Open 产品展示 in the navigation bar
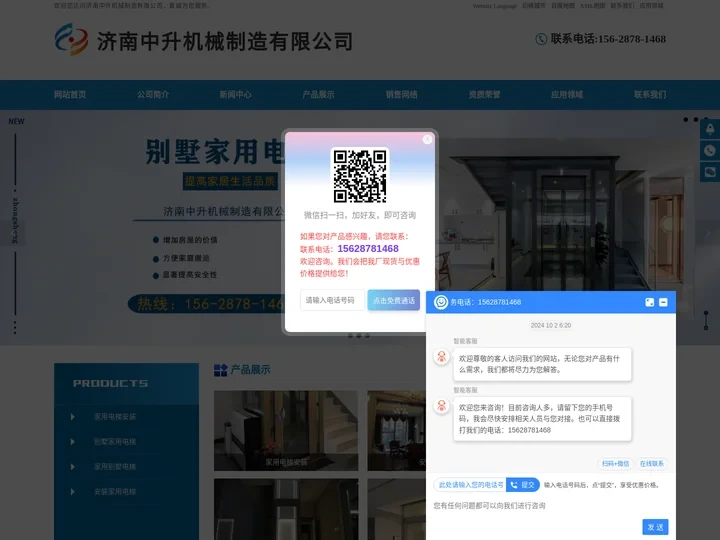Image resolution: width=720 pixels, height=540 pixels. (x=318, y=95)
